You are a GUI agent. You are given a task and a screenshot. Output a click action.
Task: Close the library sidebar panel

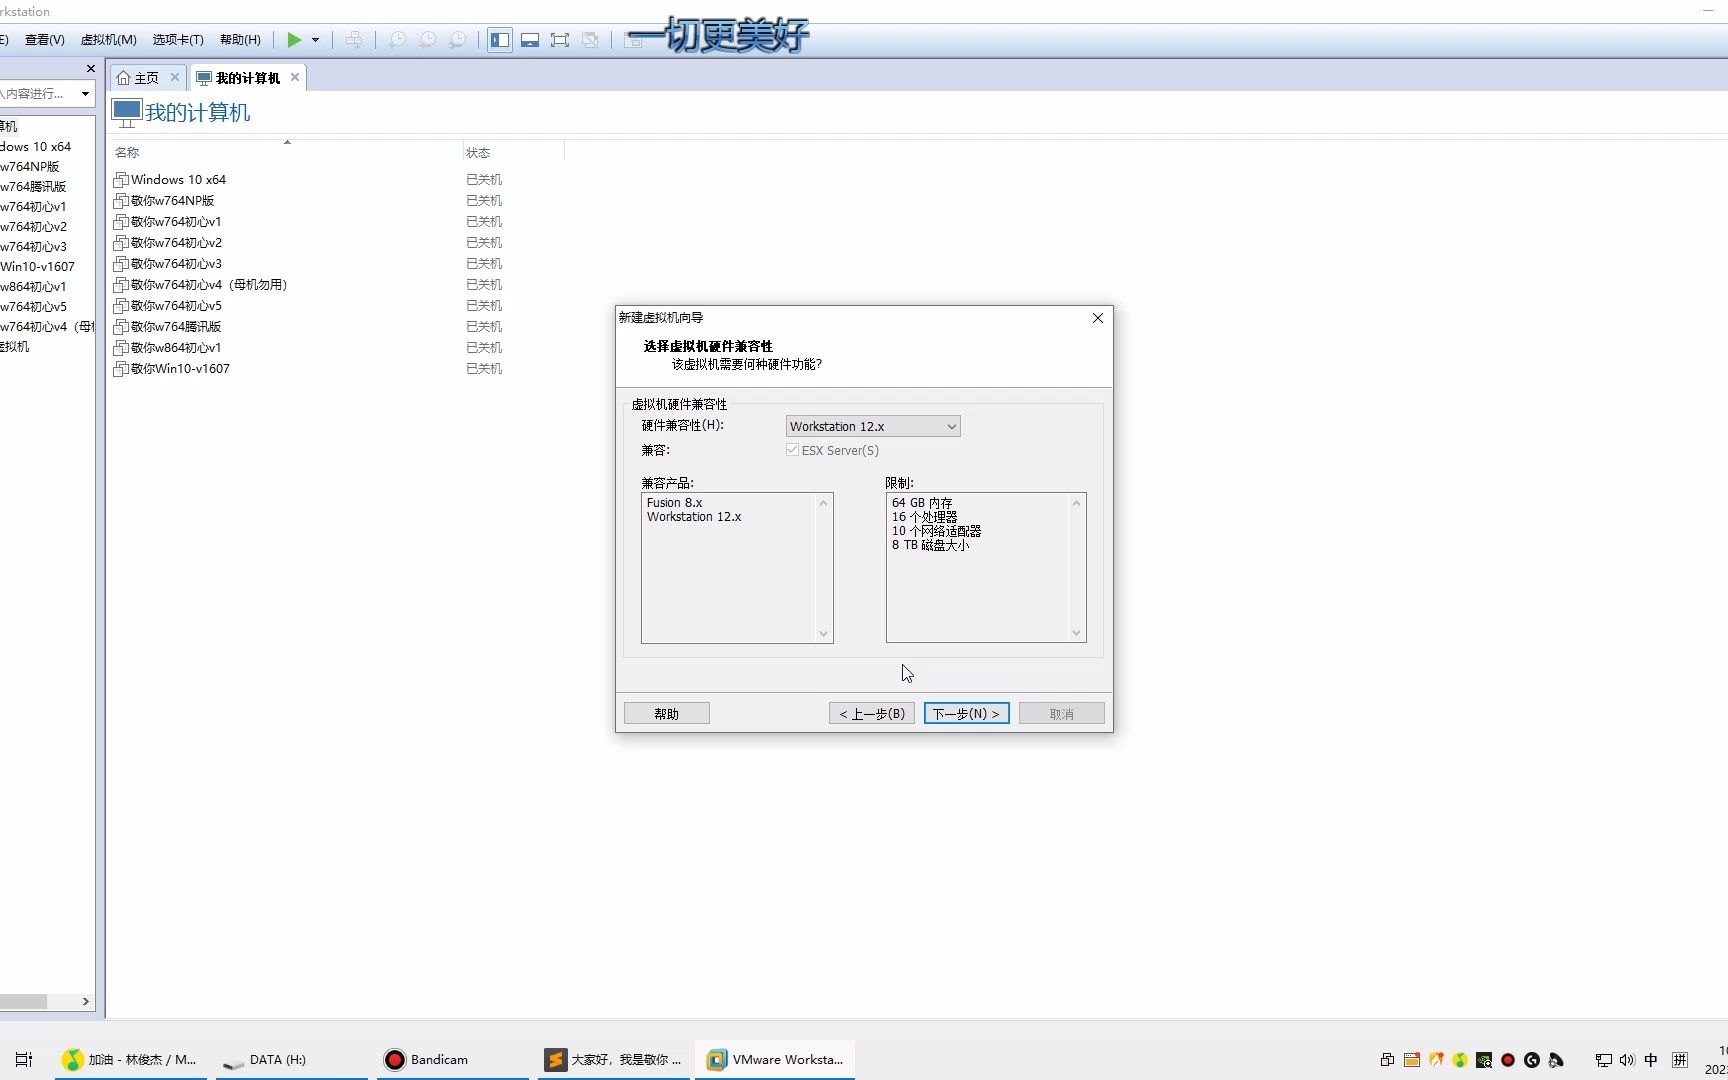pos(91,69)
